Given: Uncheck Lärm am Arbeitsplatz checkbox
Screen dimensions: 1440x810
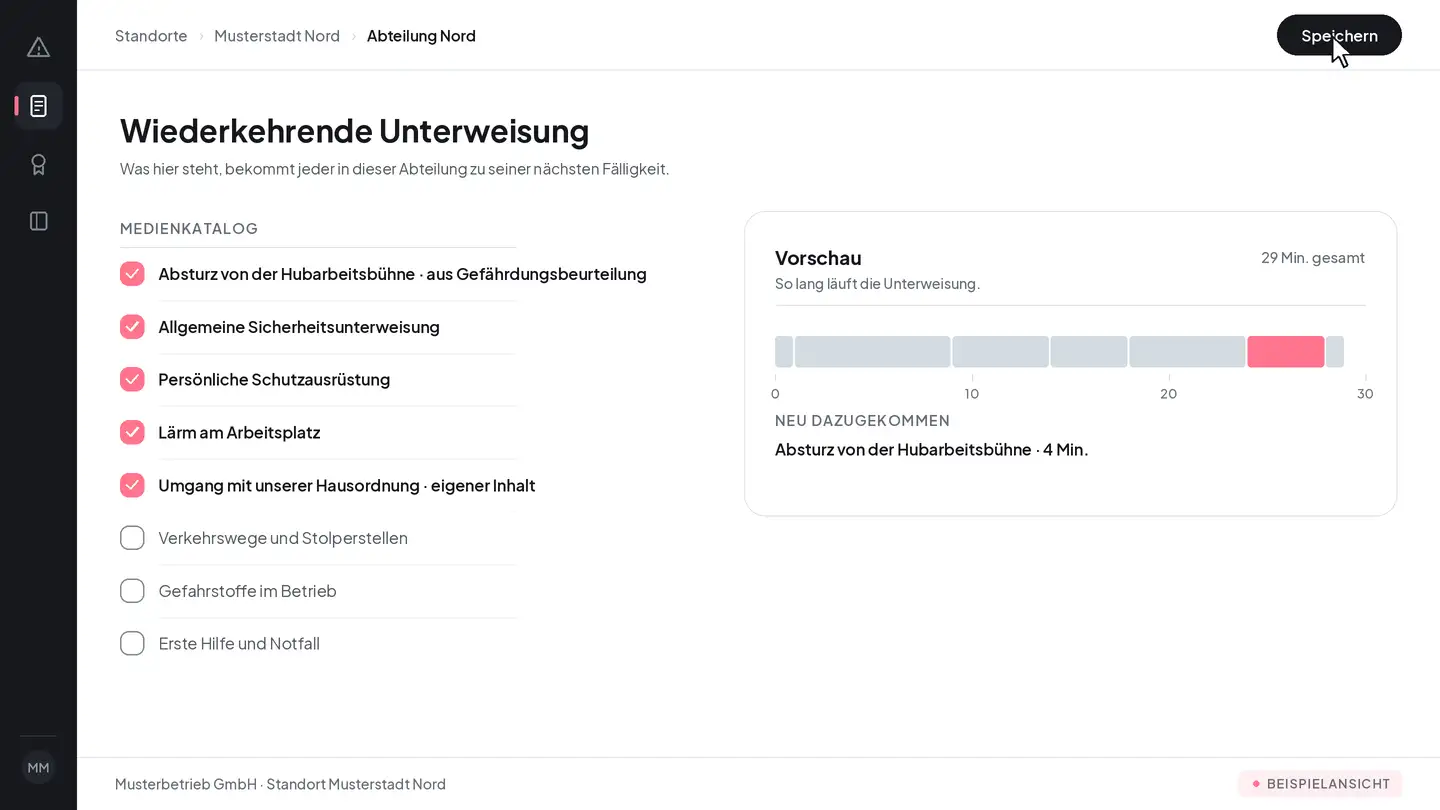Looking at the screenshot, I should (132, 432).
